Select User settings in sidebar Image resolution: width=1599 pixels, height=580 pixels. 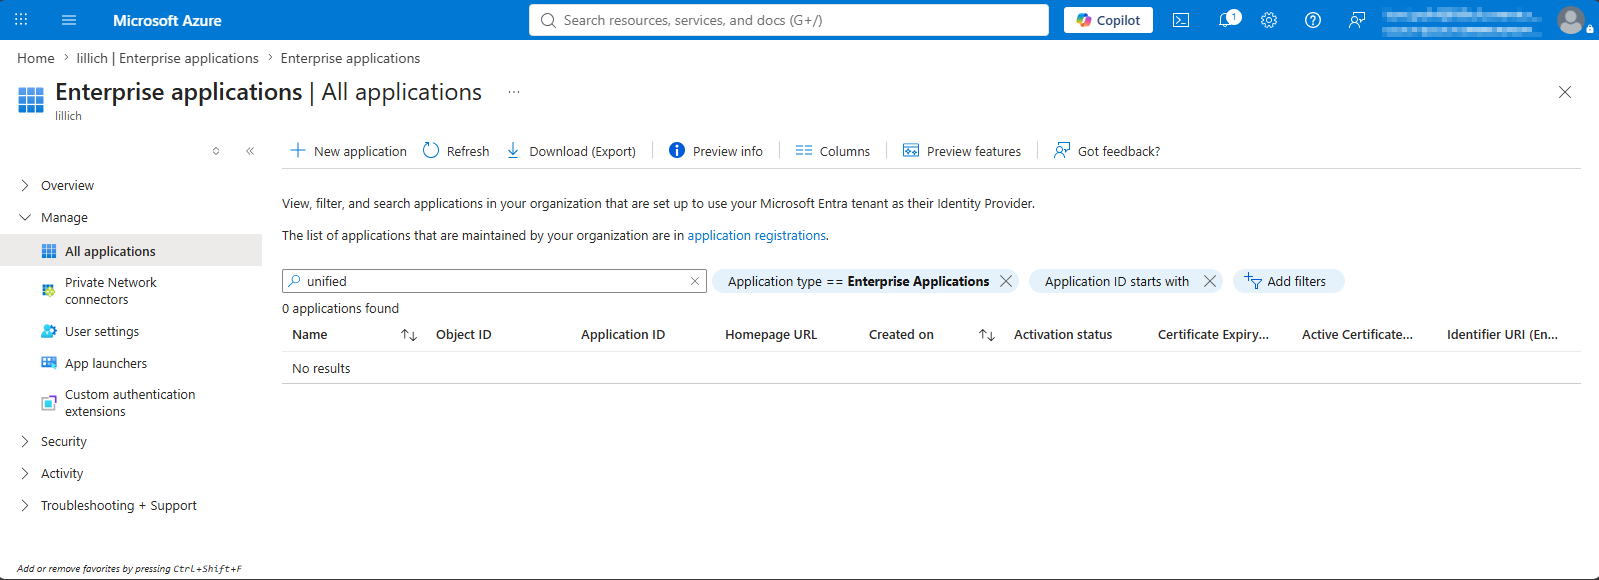coord(101,331)
